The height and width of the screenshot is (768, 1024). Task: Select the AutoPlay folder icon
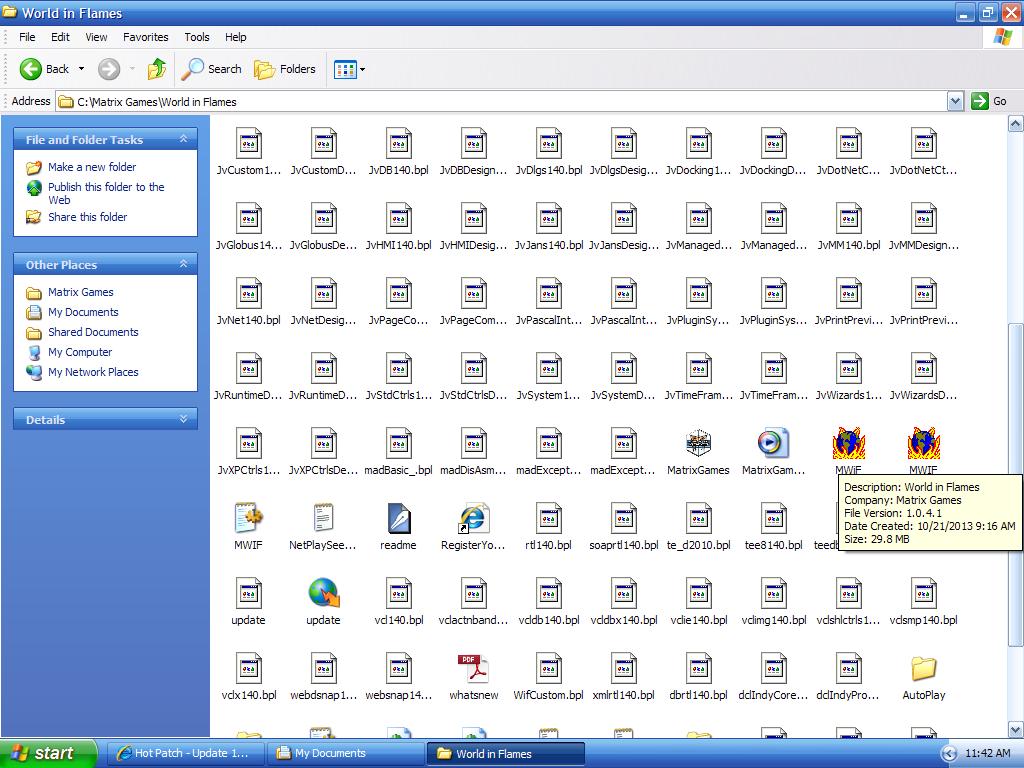click(923, 668)
